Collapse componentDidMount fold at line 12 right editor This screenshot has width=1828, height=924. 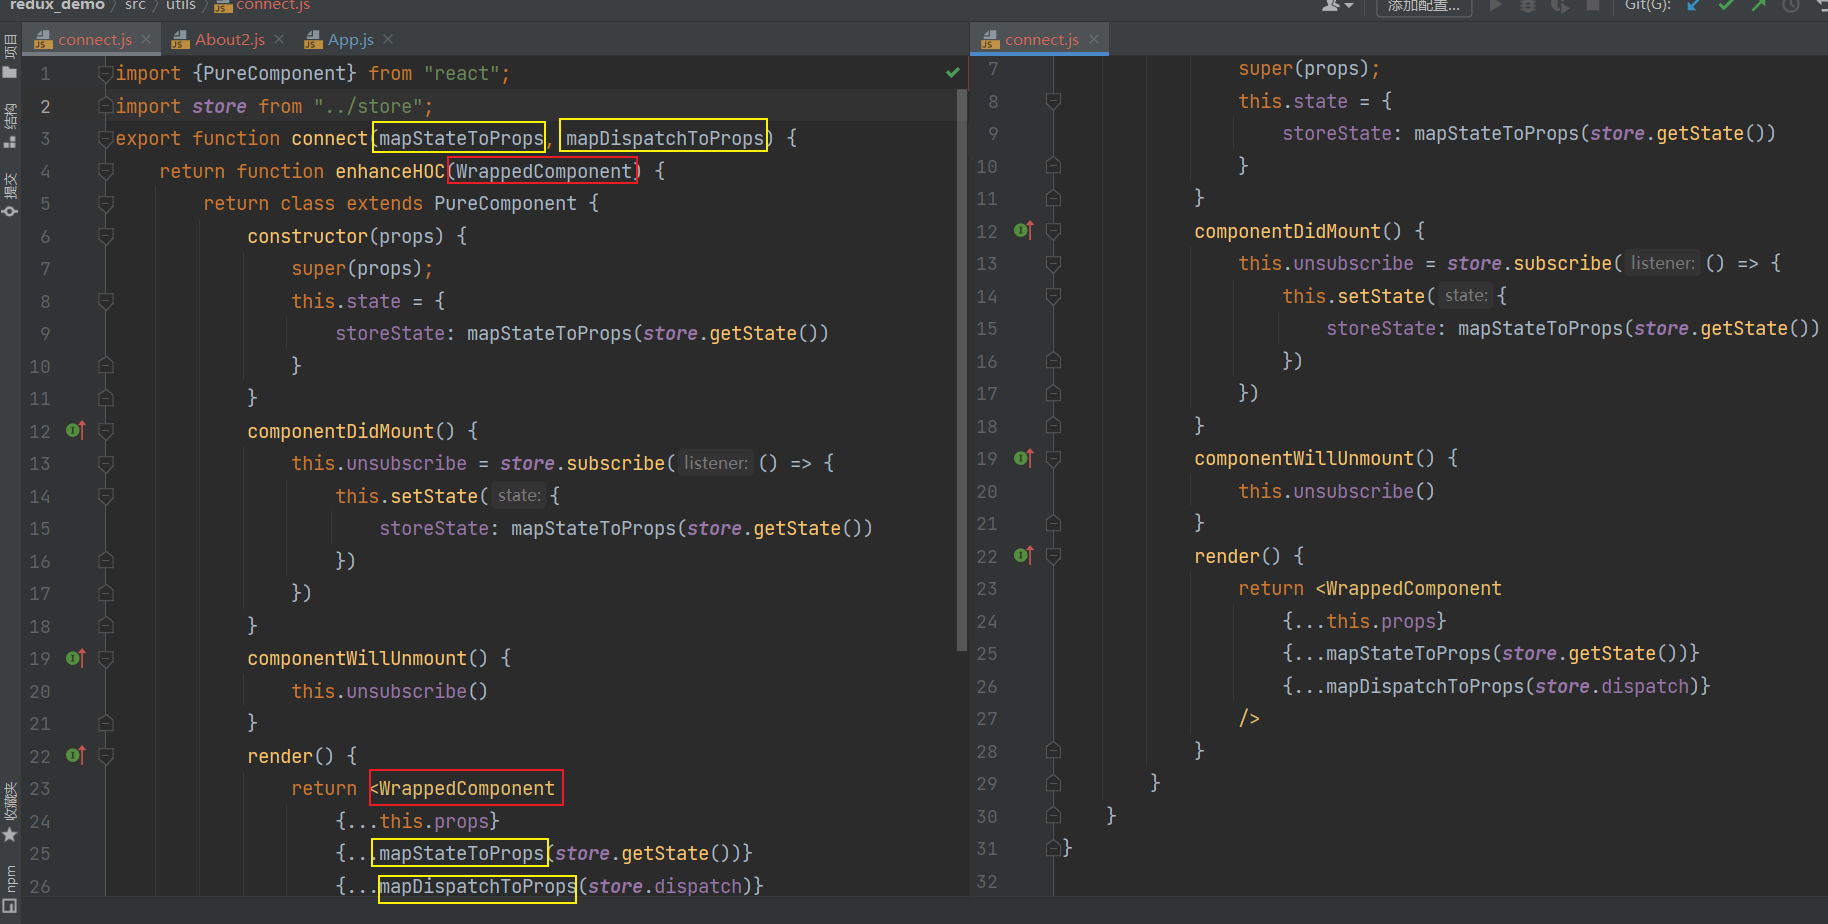coord(1053,231)
